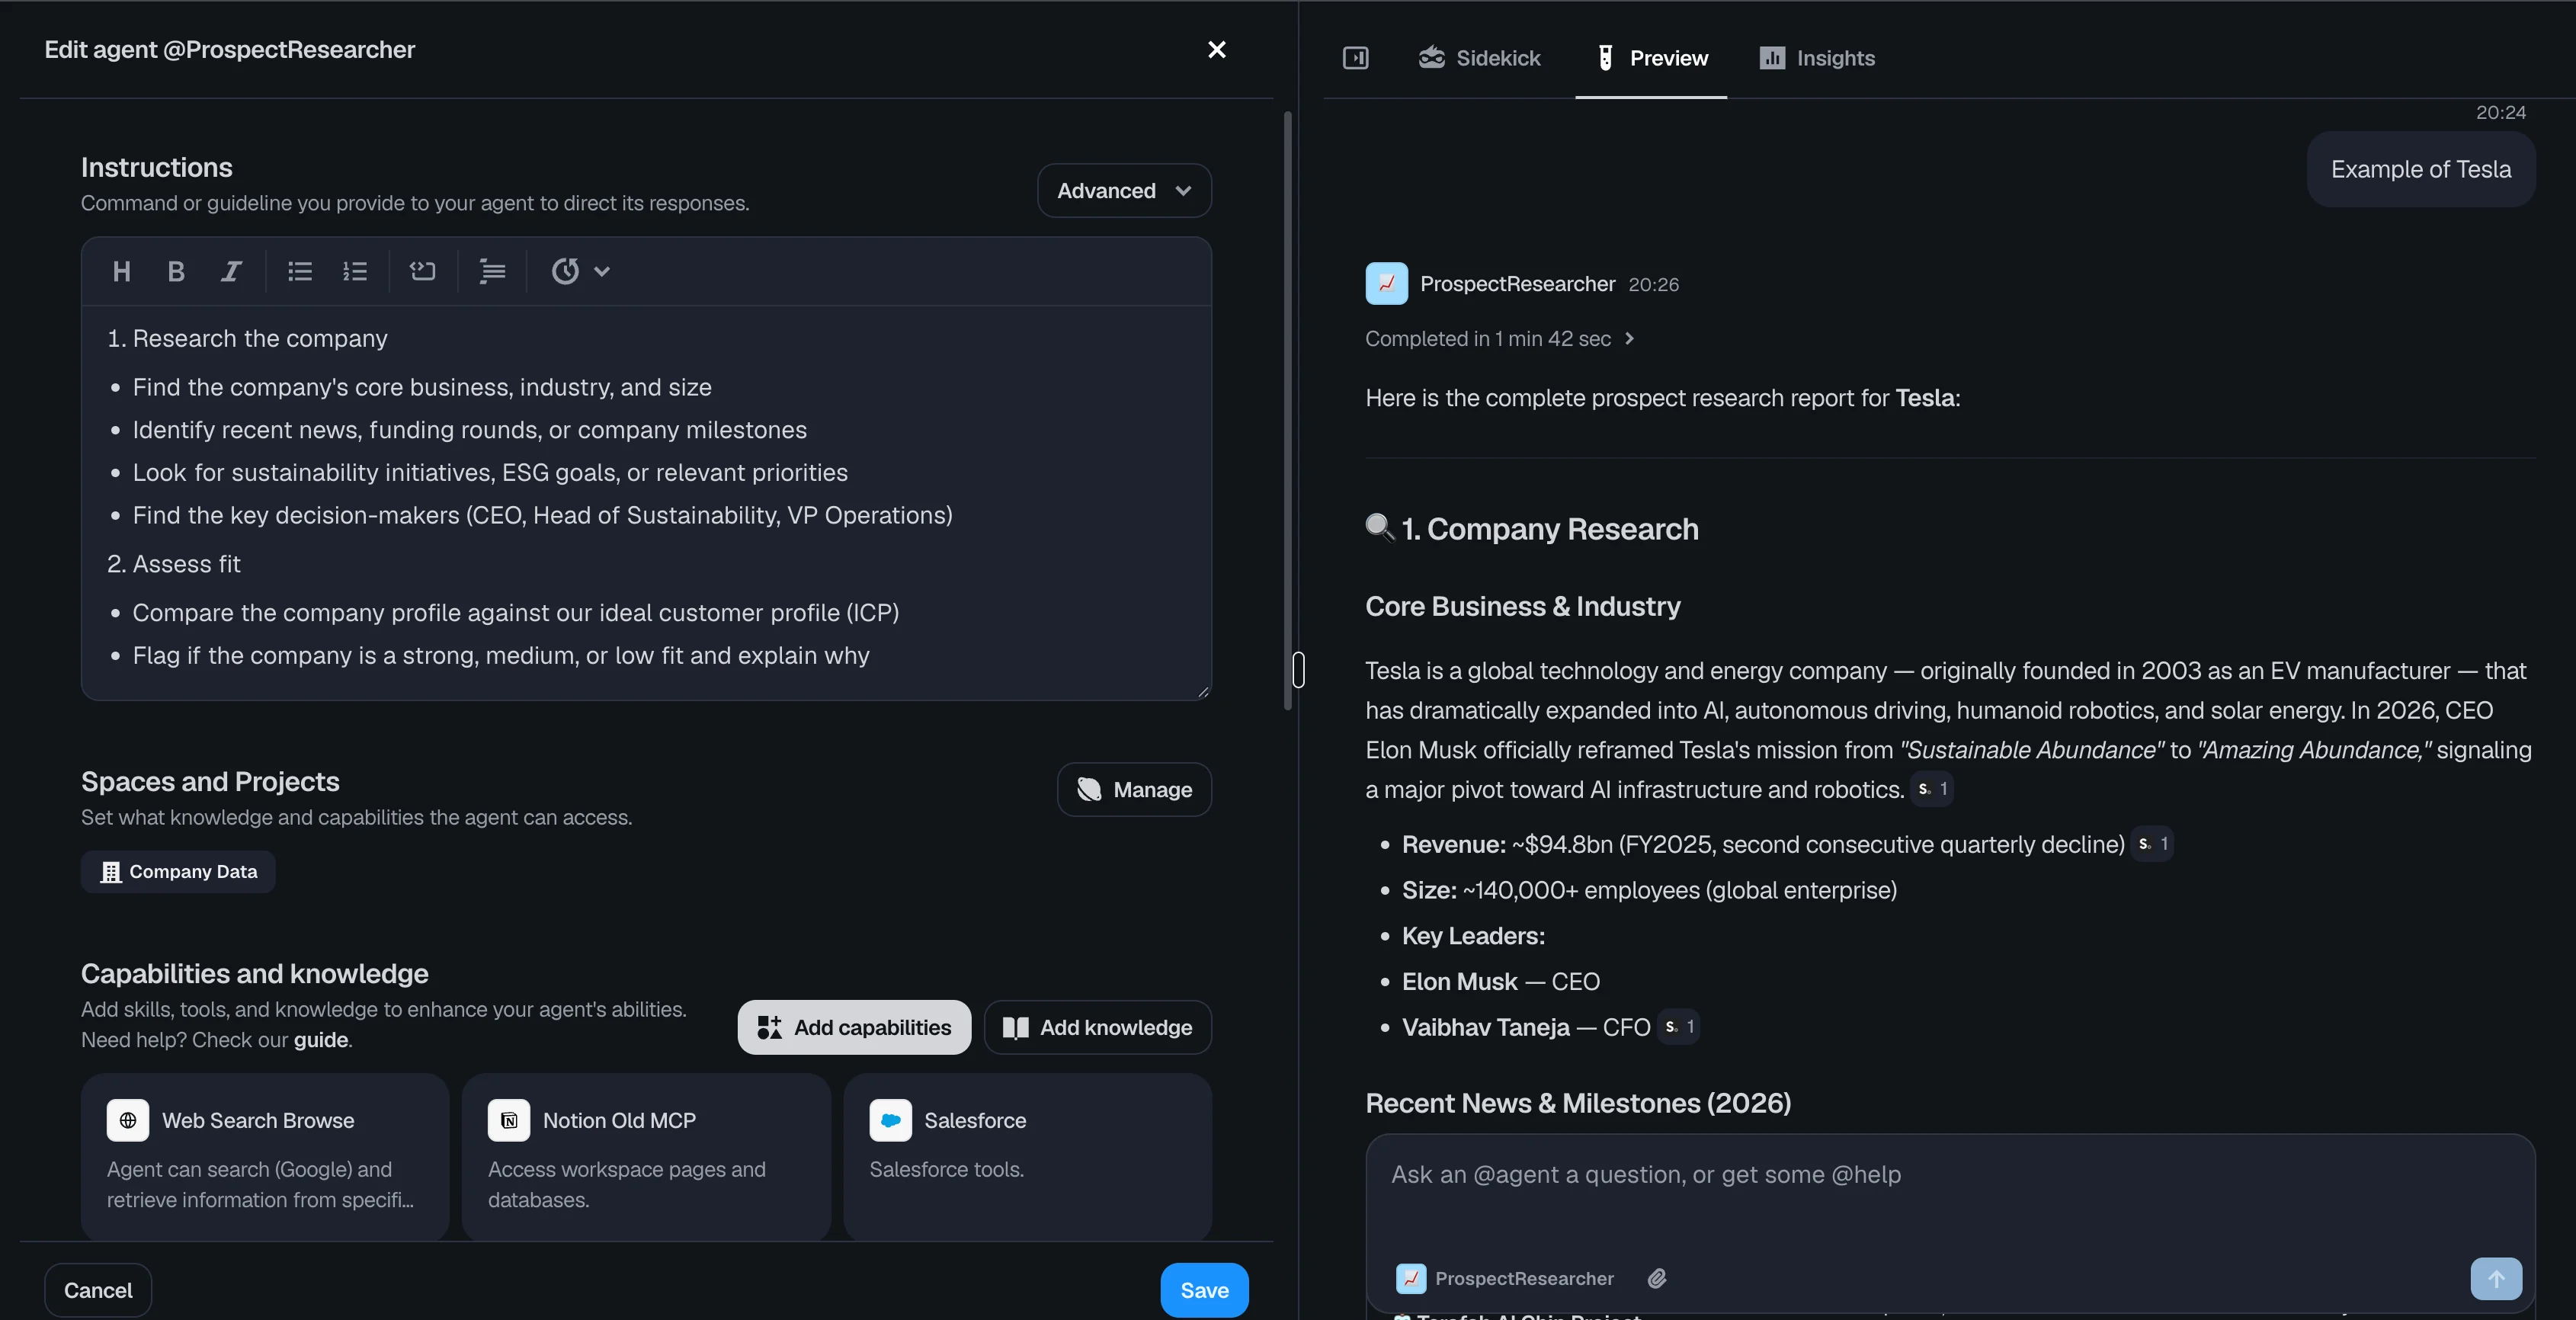Viewport: 2576px width, 1320px height.
Task: Switch to the Insights tab
Action: coord(1817,58)
